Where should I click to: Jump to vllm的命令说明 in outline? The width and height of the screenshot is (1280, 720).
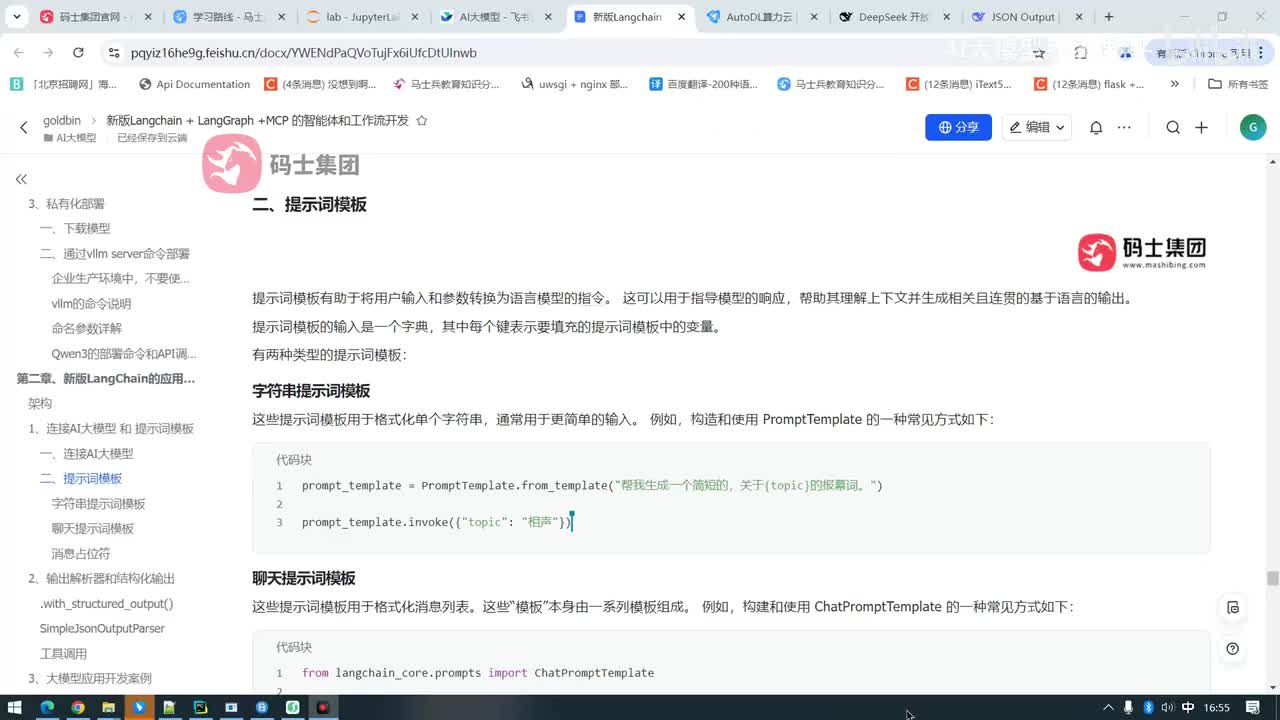pyautogui.click(x=91, y=303)
